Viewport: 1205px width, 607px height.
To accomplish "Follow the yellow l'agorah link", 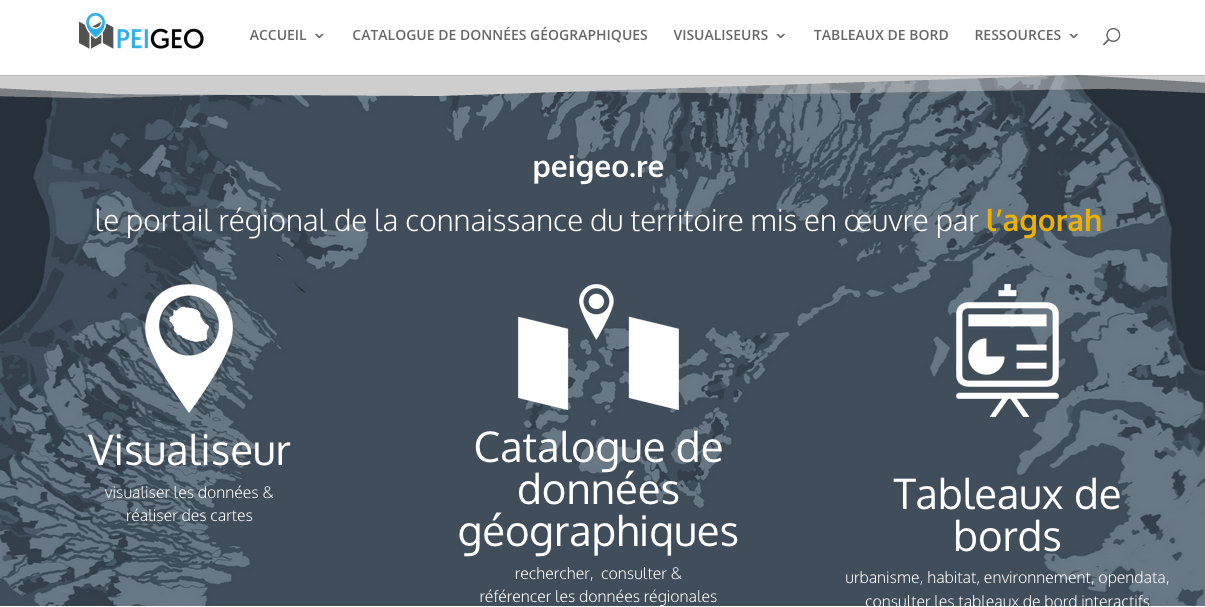I will tap(1043, 220).
